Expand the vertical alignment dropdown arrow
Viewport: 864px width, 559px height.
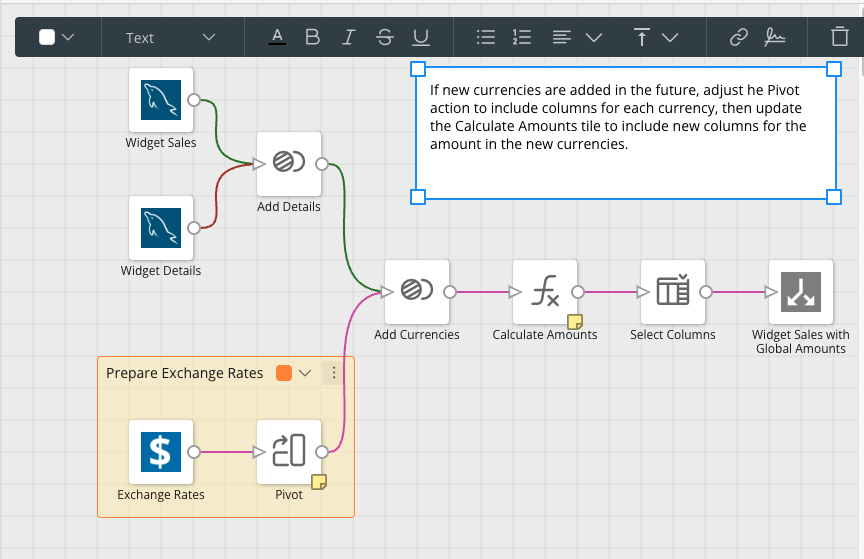(669, 37)
